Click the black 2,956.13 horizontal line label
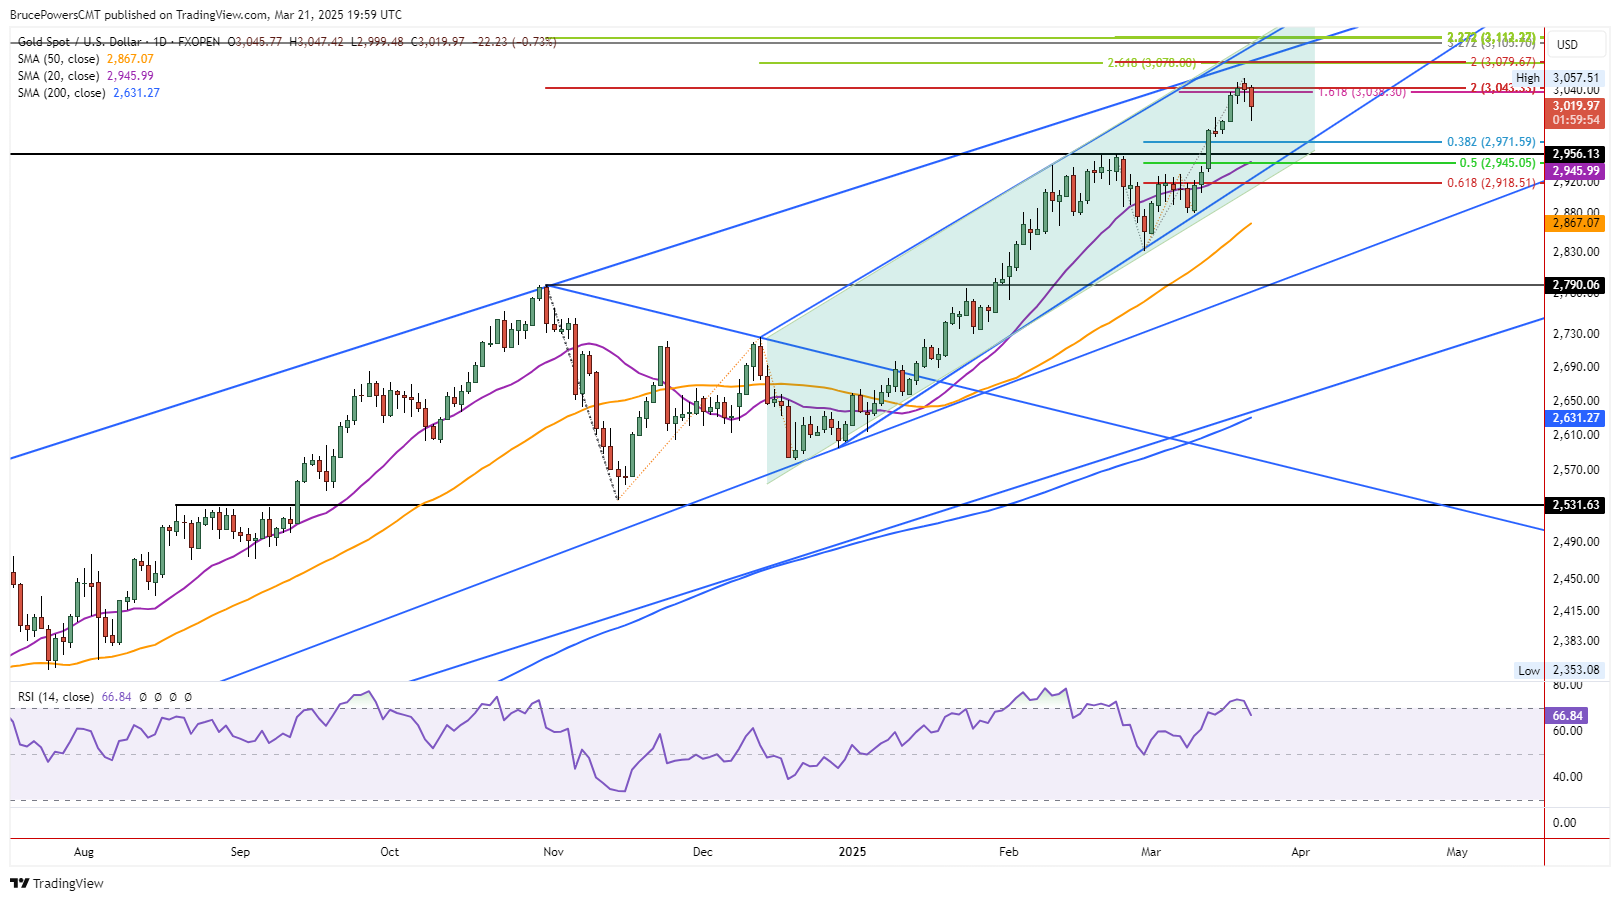Image resolution: width=1620 pixels, height=901 pixels. (x=1575, y=154)
